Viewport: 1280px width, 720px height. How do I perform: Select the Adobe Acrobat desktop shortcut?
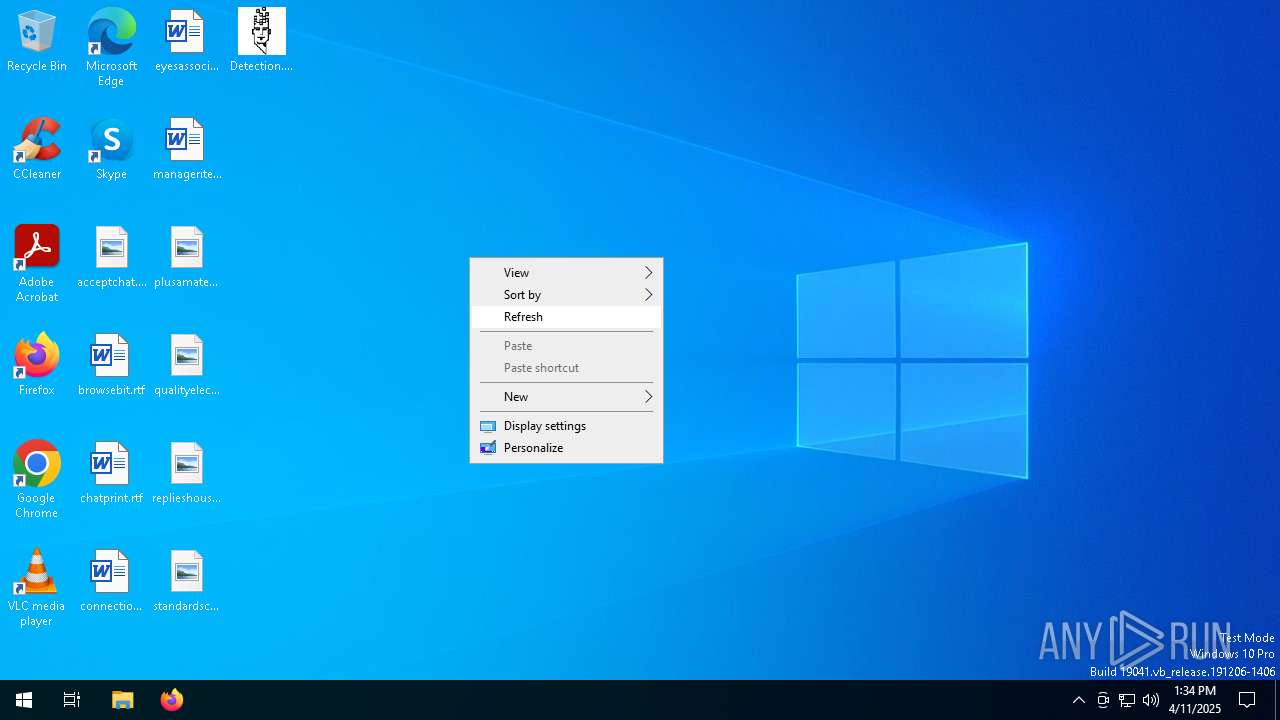tap(37, 264)
